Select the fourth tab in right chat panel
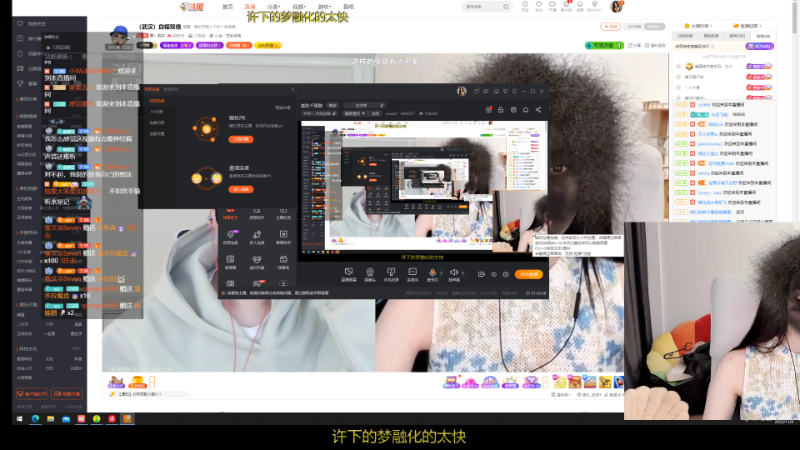Screen dimensions: 800x450 (x=763, y=36)
